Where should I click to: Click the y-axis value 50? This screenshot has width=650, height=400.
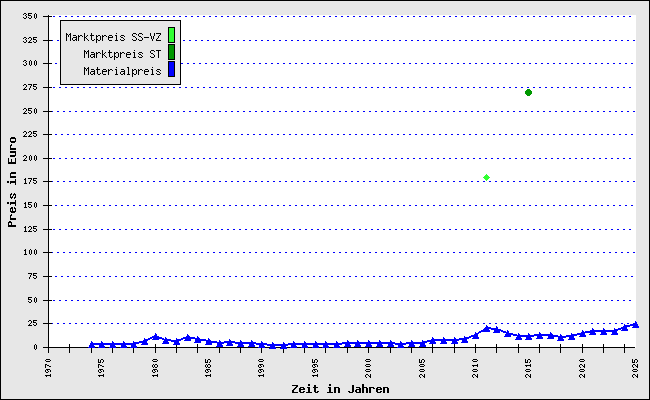32,300
